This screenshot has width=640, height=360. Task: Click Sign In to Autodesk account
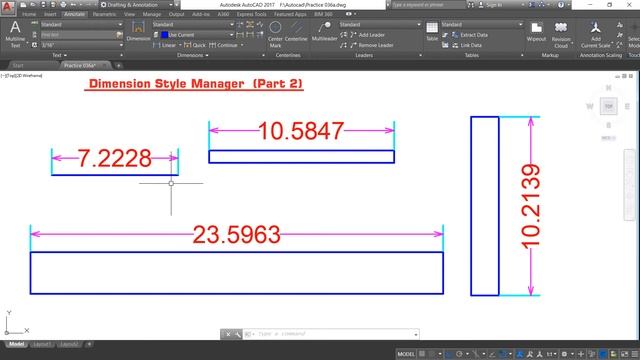[490, 5]
